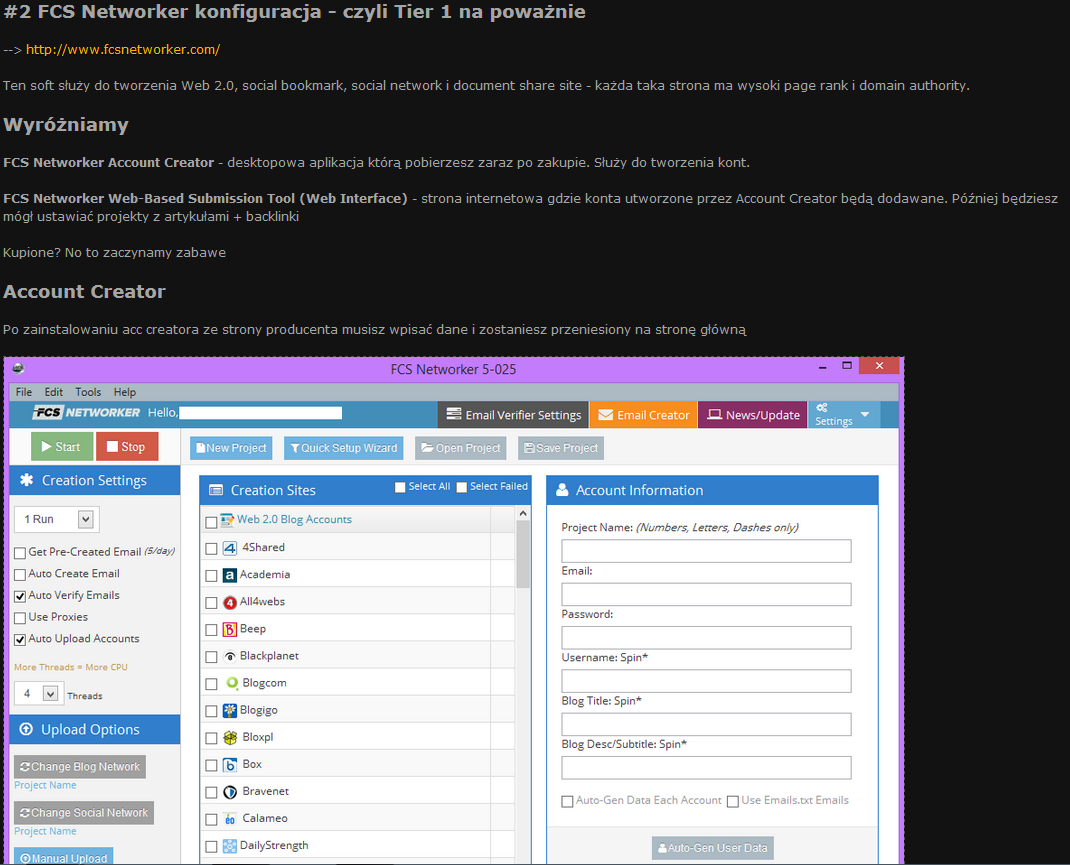
Task: Enable Use Proxies checkbox
Action: coord(20,618)
